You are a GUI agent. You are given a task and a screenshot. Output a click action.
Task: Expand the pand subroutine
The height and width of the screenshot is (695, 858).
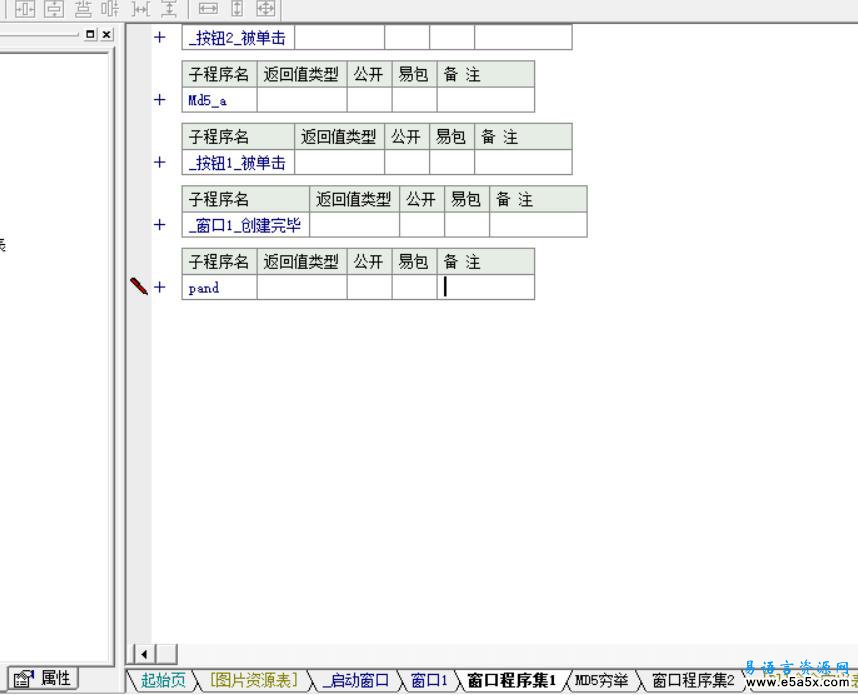tap(160, 287)
